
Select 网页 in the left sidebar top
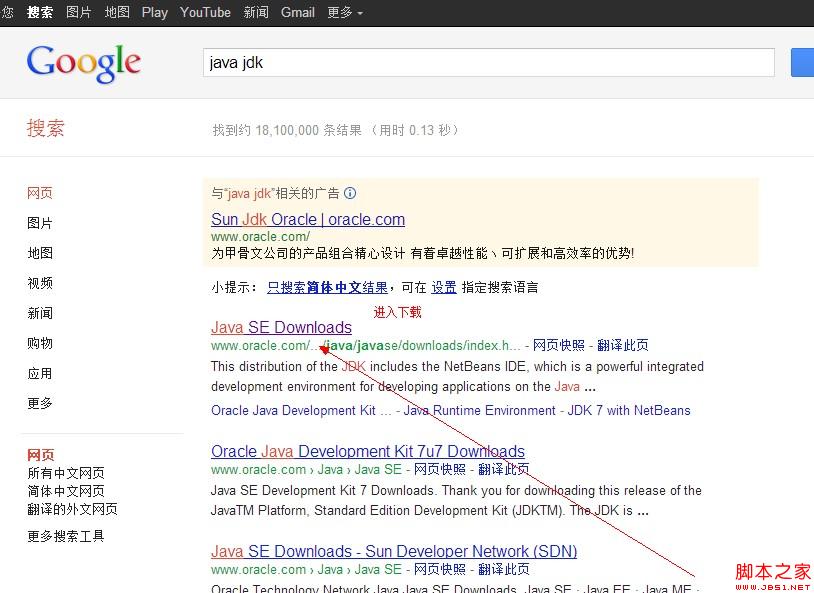40,193
